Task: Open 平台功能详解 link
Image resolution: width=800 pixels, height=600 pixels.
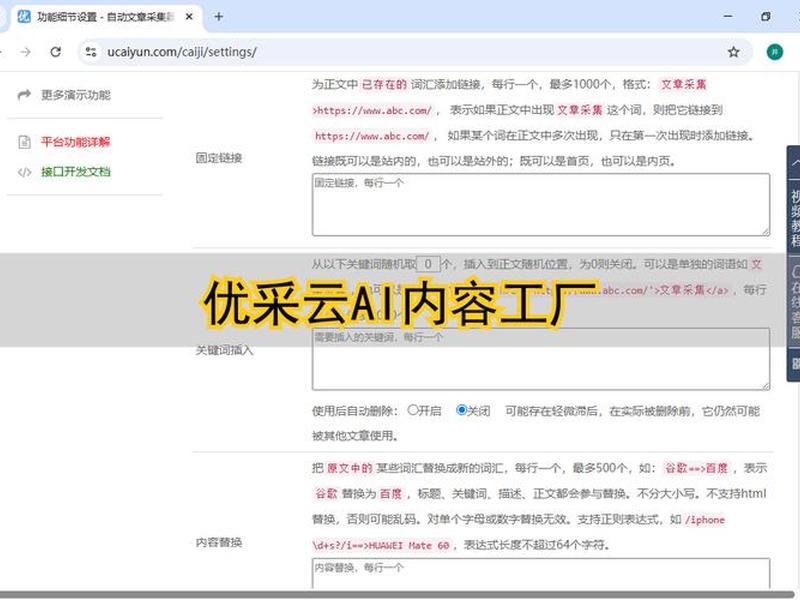Action: tap(76, 142)
